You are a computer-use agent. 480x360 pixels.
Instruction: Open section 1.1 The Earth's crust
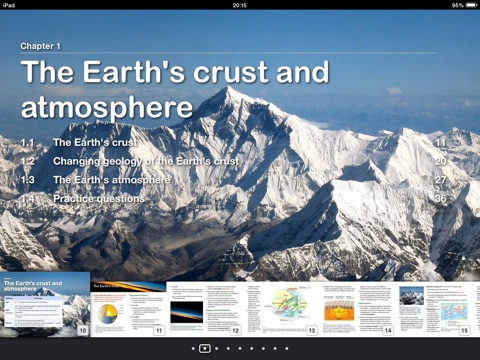(233, 143)
